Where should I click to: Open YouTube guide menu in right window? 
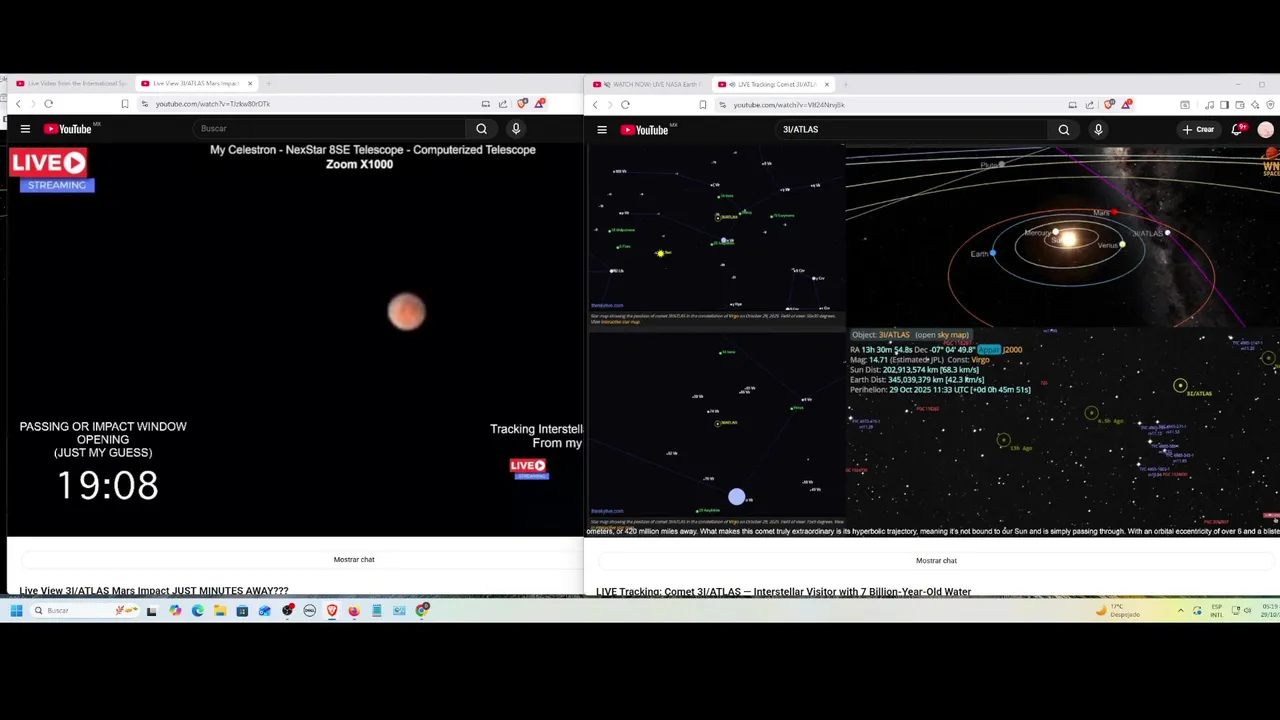602,130
